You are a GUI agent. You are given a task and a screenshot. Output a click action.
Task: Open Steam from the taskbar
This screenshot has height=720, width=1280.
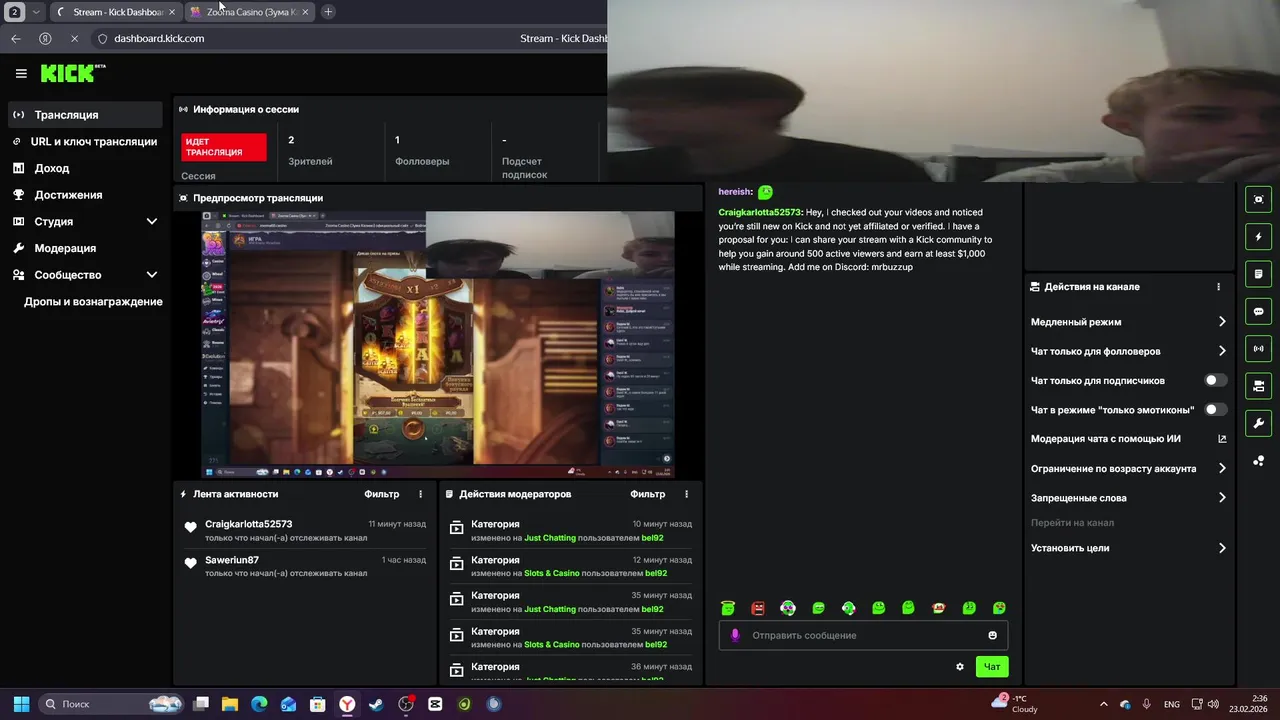coord(376,704)
